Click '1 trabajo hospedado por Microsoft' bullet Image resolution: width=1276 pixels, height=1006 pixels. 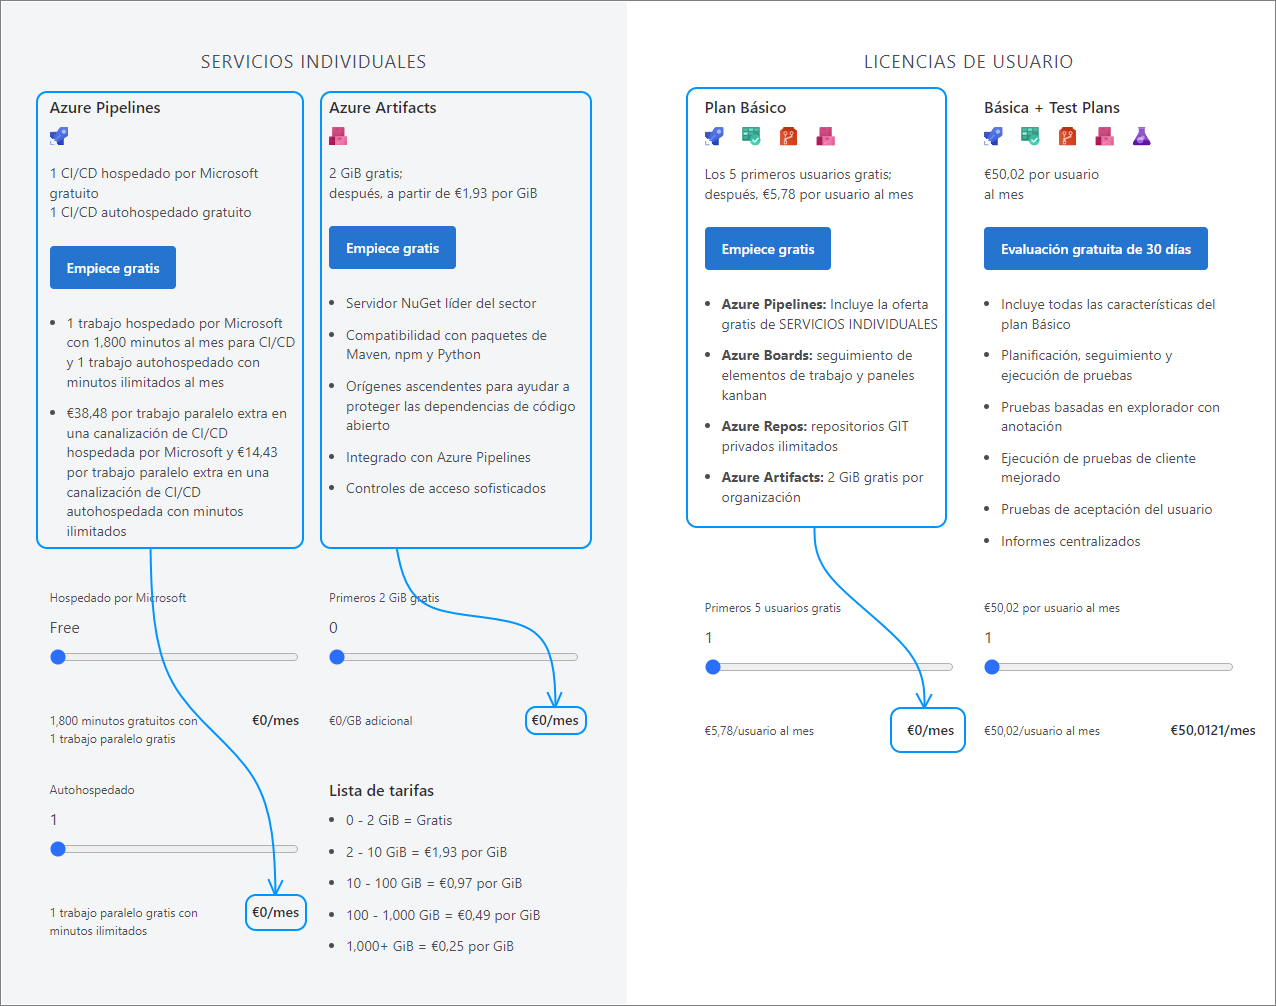point(181,353)
